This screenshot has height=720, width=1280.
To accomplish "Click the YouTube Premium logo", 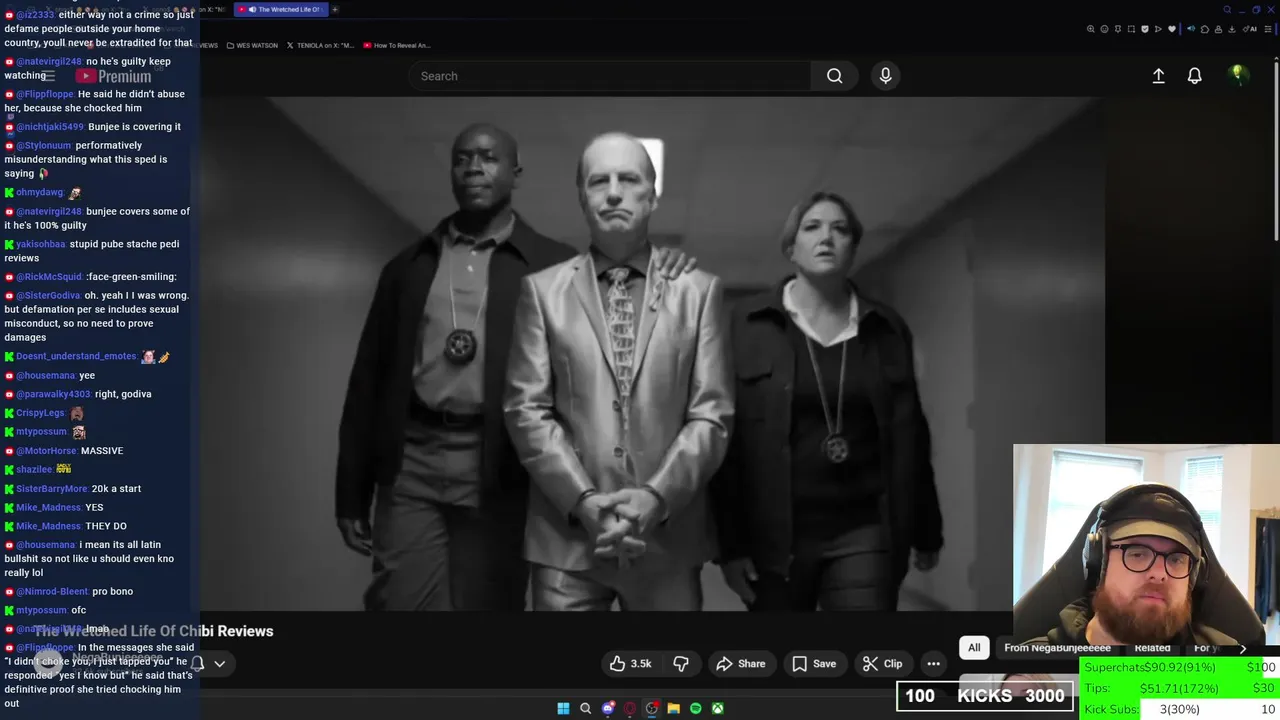I will pos(114,76).
